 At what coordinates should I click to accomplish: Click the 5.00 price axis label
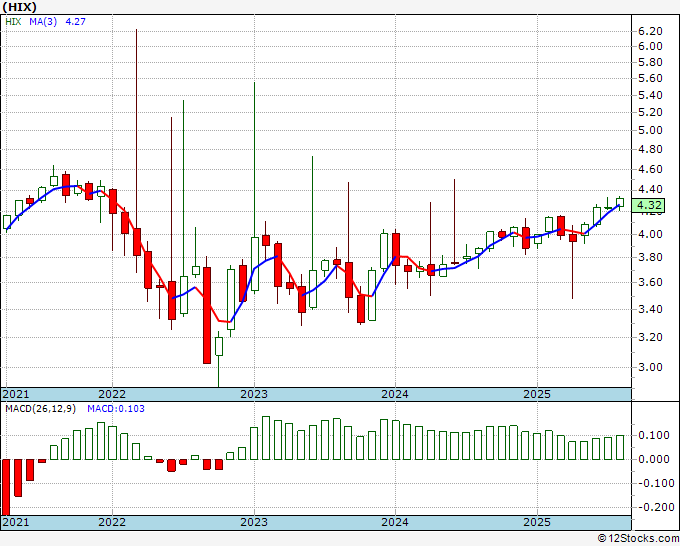[650, 131]
